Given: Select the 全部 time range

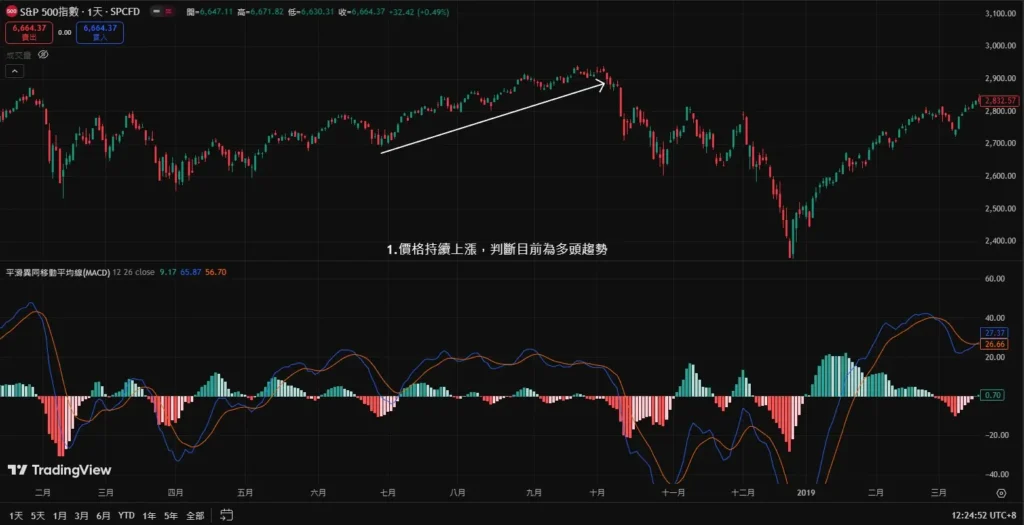Looking at the screenshot, I should point(195,515).
